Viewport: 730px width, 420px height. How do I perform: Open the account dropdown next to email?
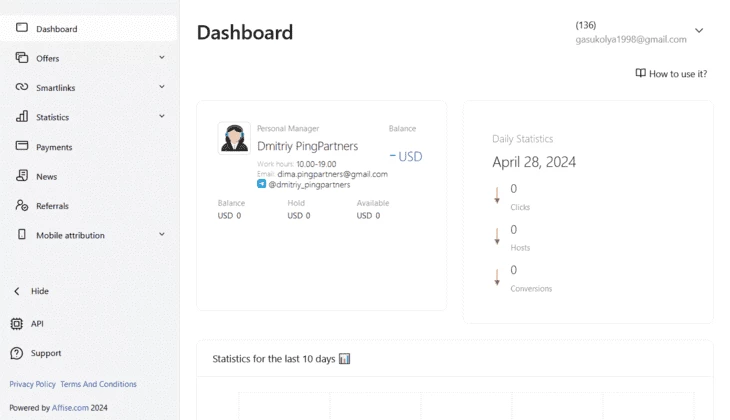tap(699, 31)
